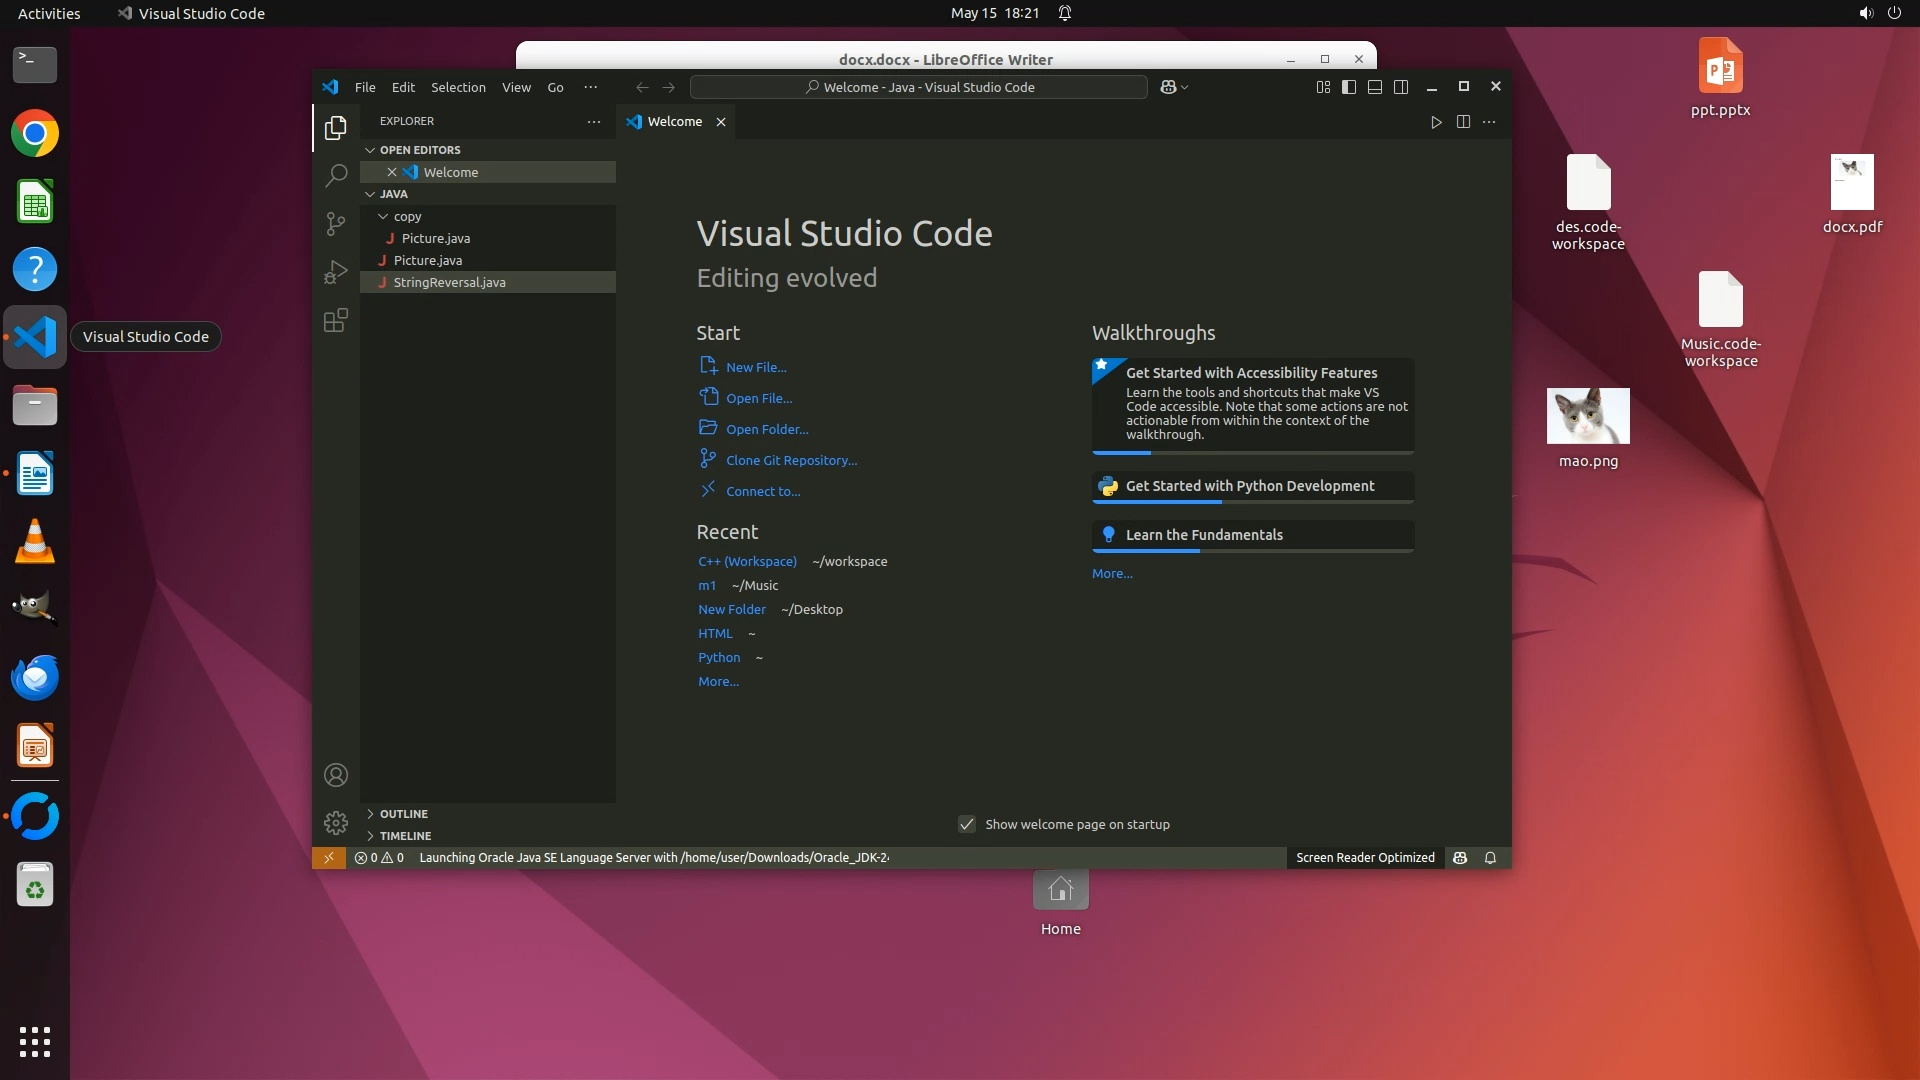Open the Selection menu
1920x1080 pixels.
tap(458, 87)
